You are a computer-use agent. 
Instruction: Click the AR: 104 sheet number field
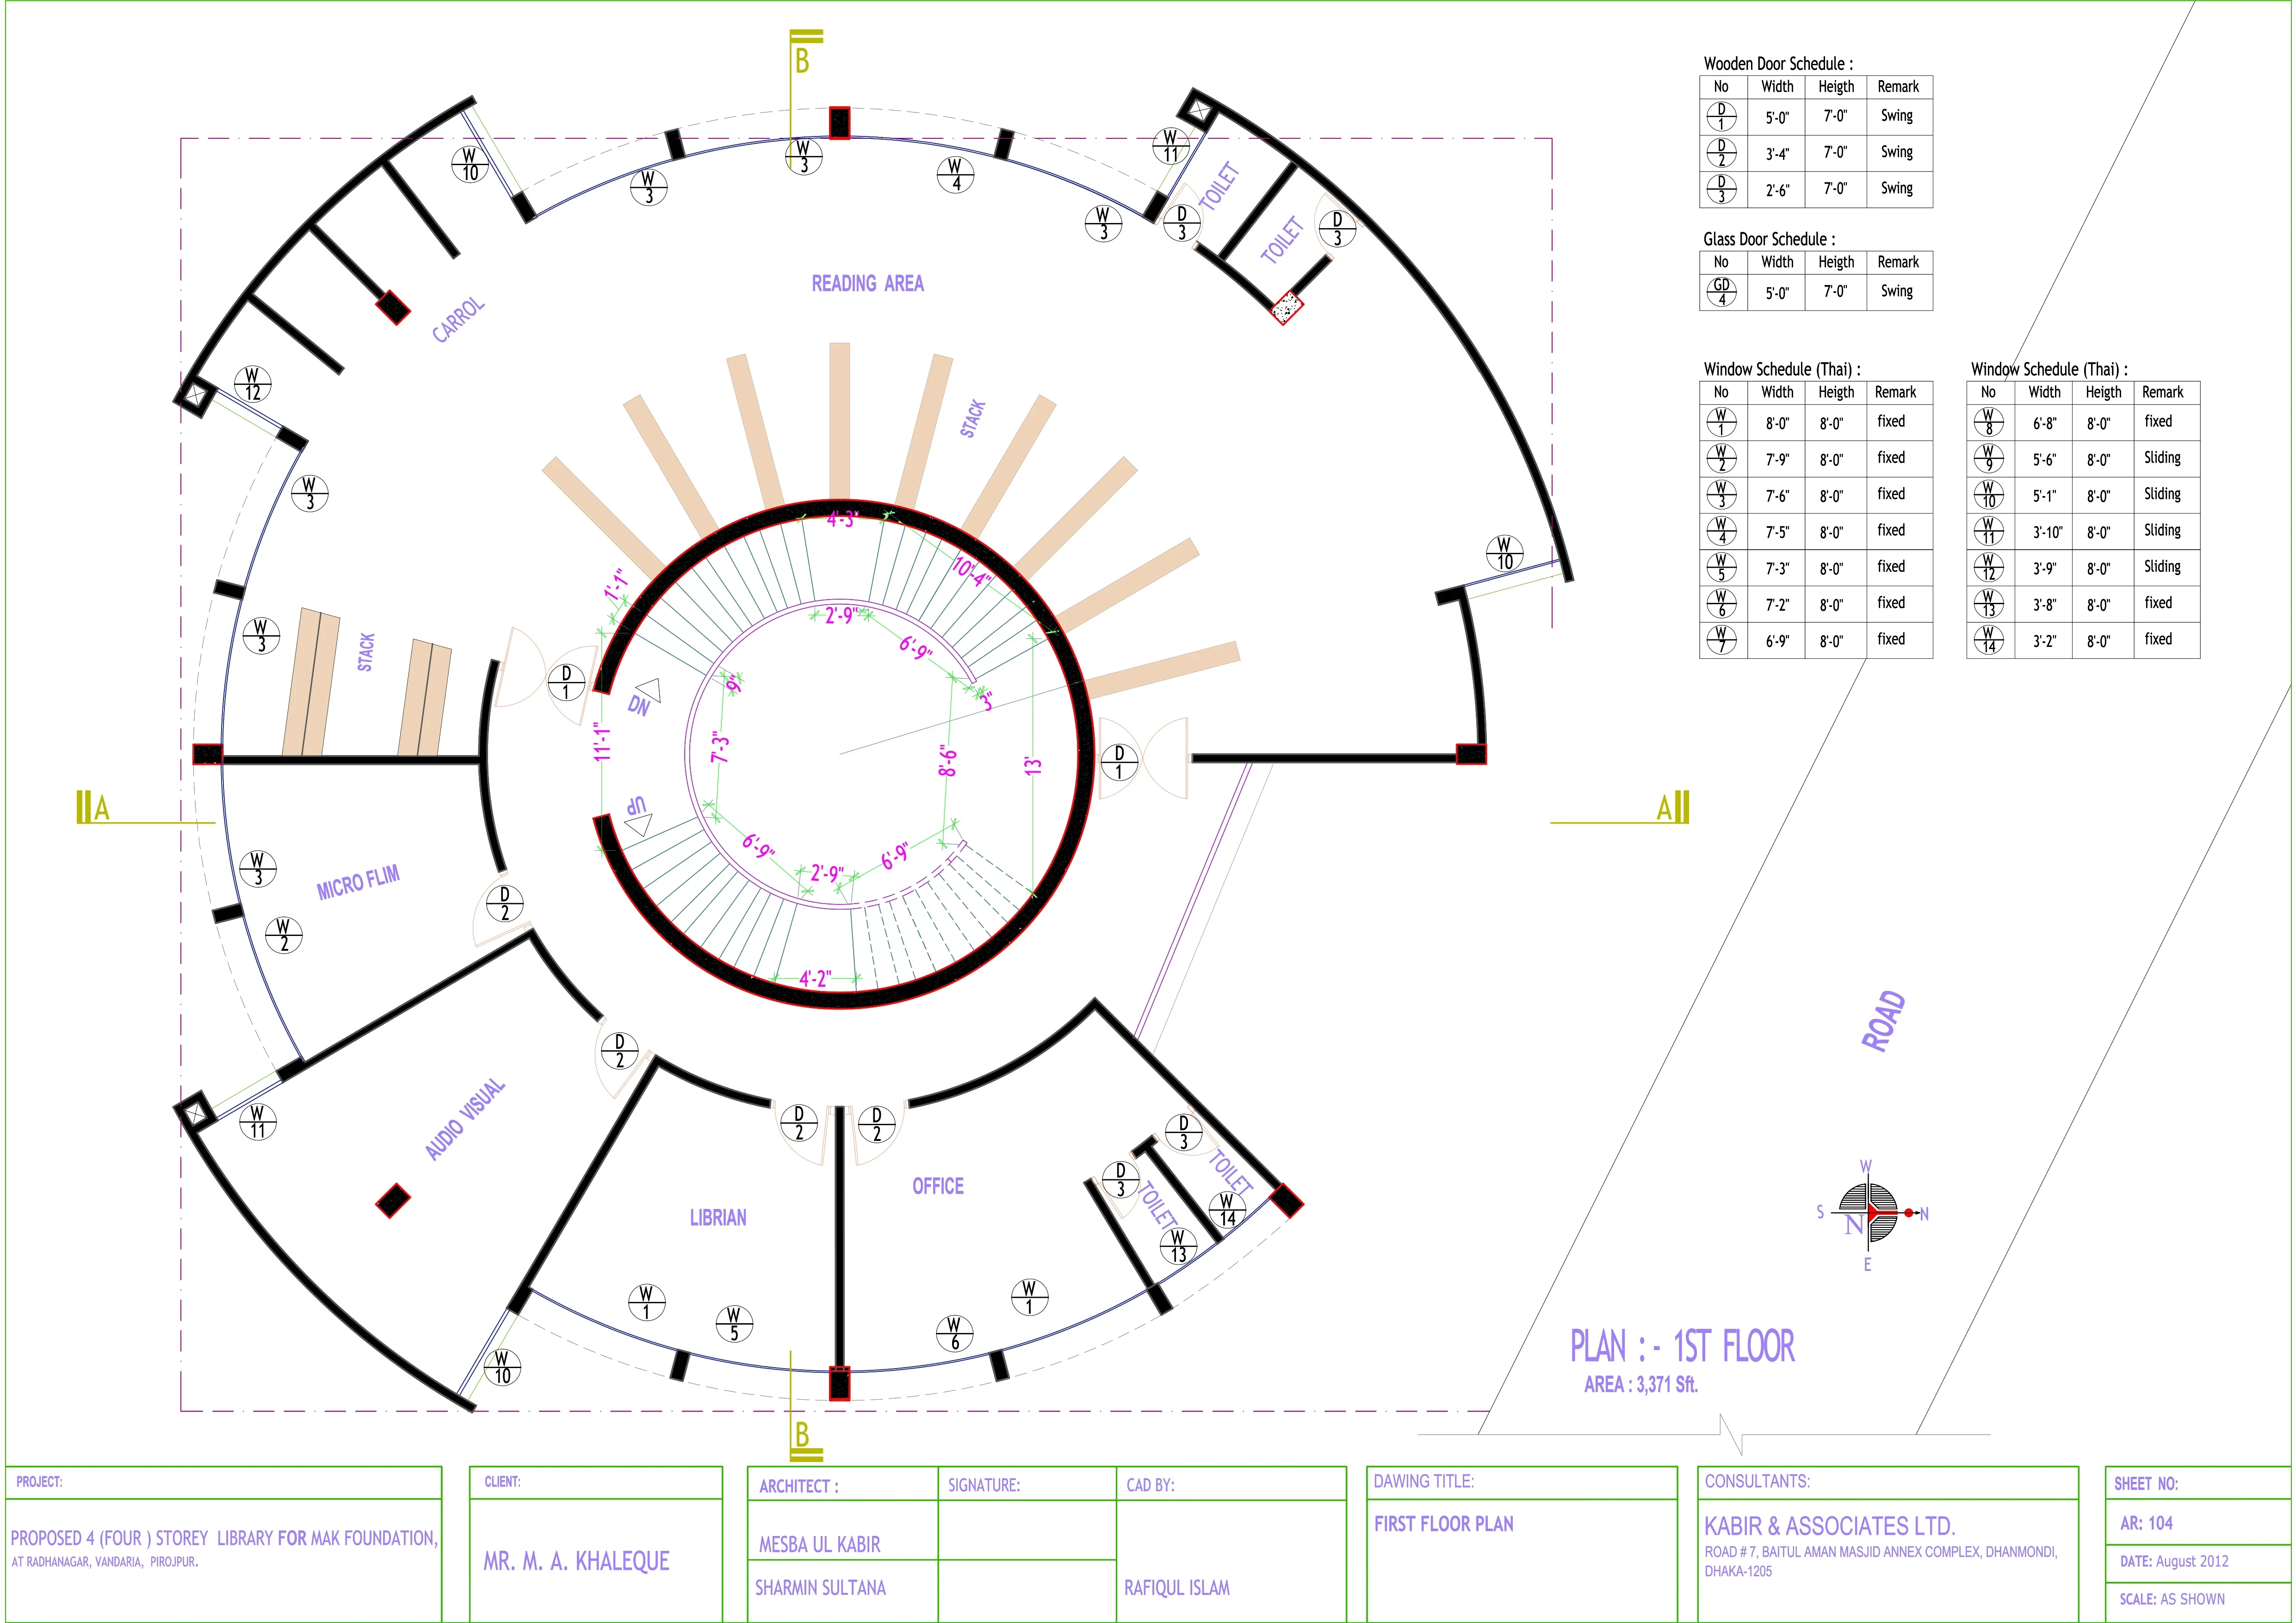tap(2146, 1523)
